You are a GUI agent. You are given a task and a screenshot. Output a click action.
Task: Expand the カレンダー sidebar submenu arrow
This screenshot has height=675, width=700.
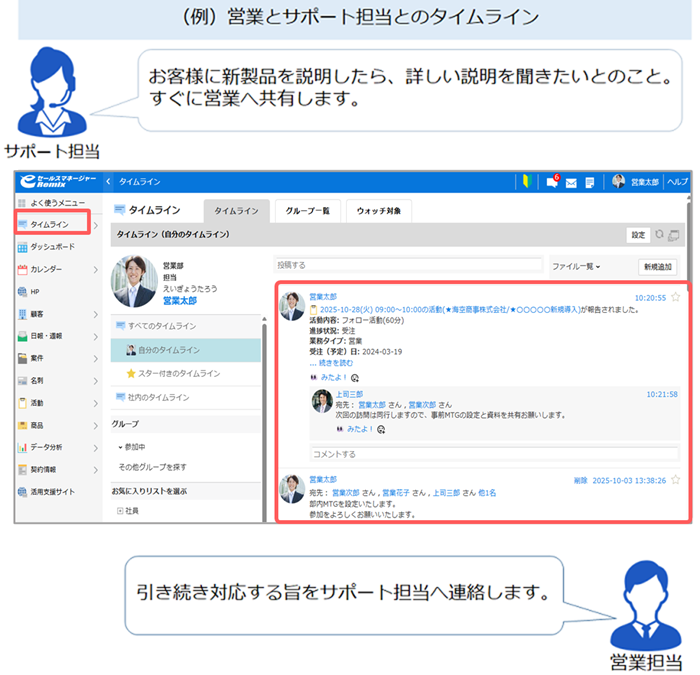pos(97,270)
